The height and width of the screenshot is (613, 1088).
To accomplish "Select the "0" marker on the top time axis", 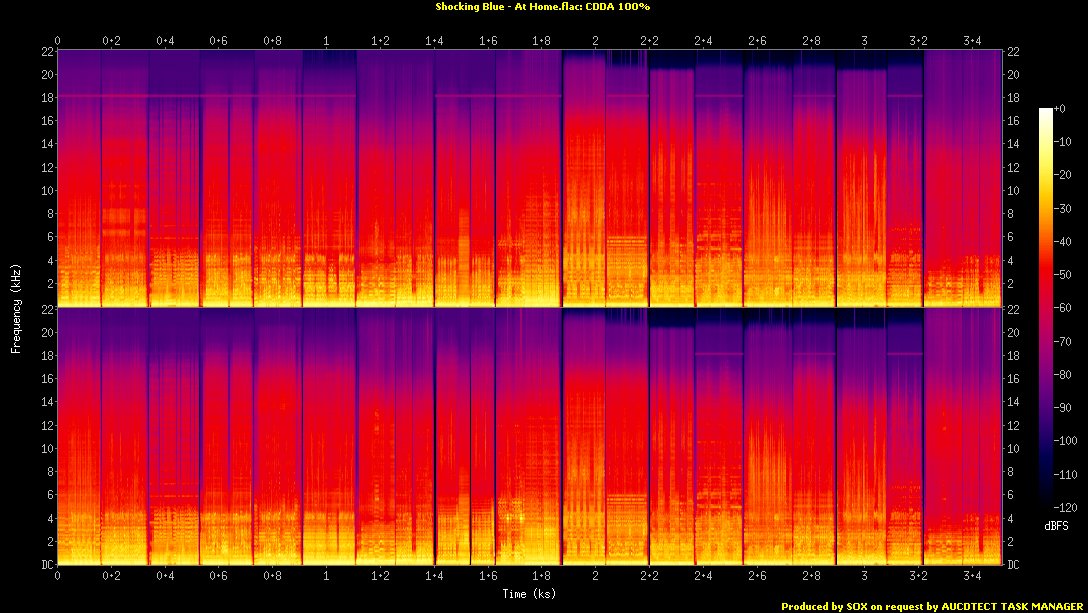I will pyautogui.click(x=58, y=40).
